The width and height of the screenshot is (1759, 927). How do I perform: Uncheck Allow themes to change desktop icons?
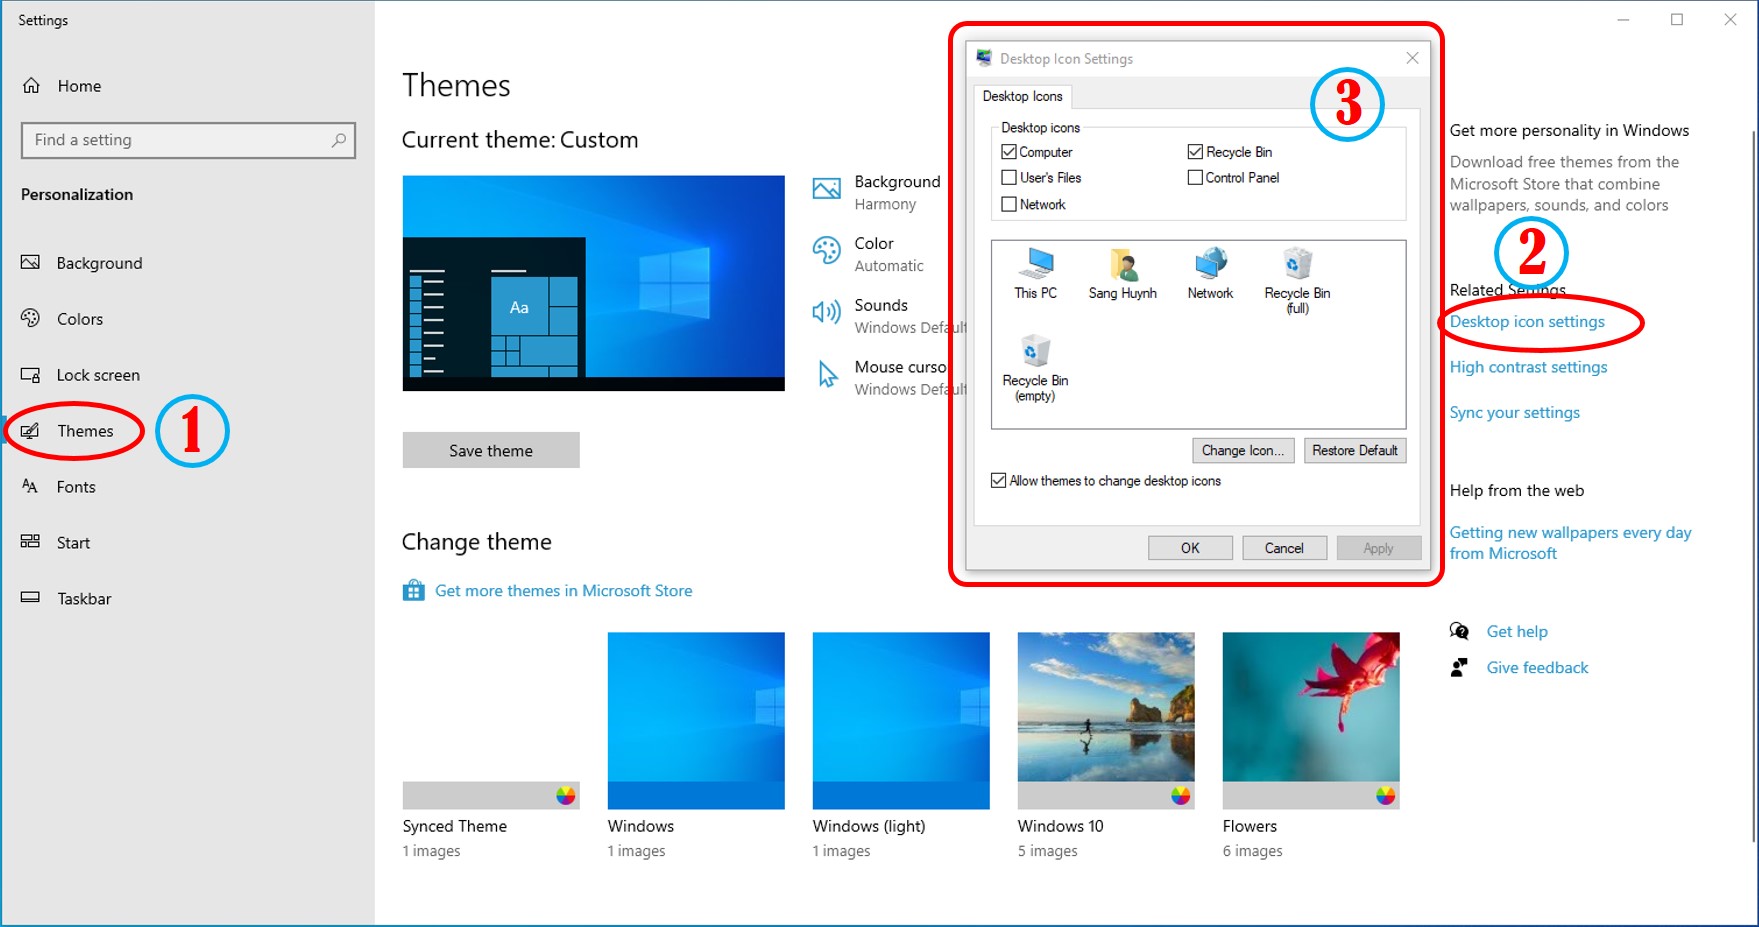point(998,480)
